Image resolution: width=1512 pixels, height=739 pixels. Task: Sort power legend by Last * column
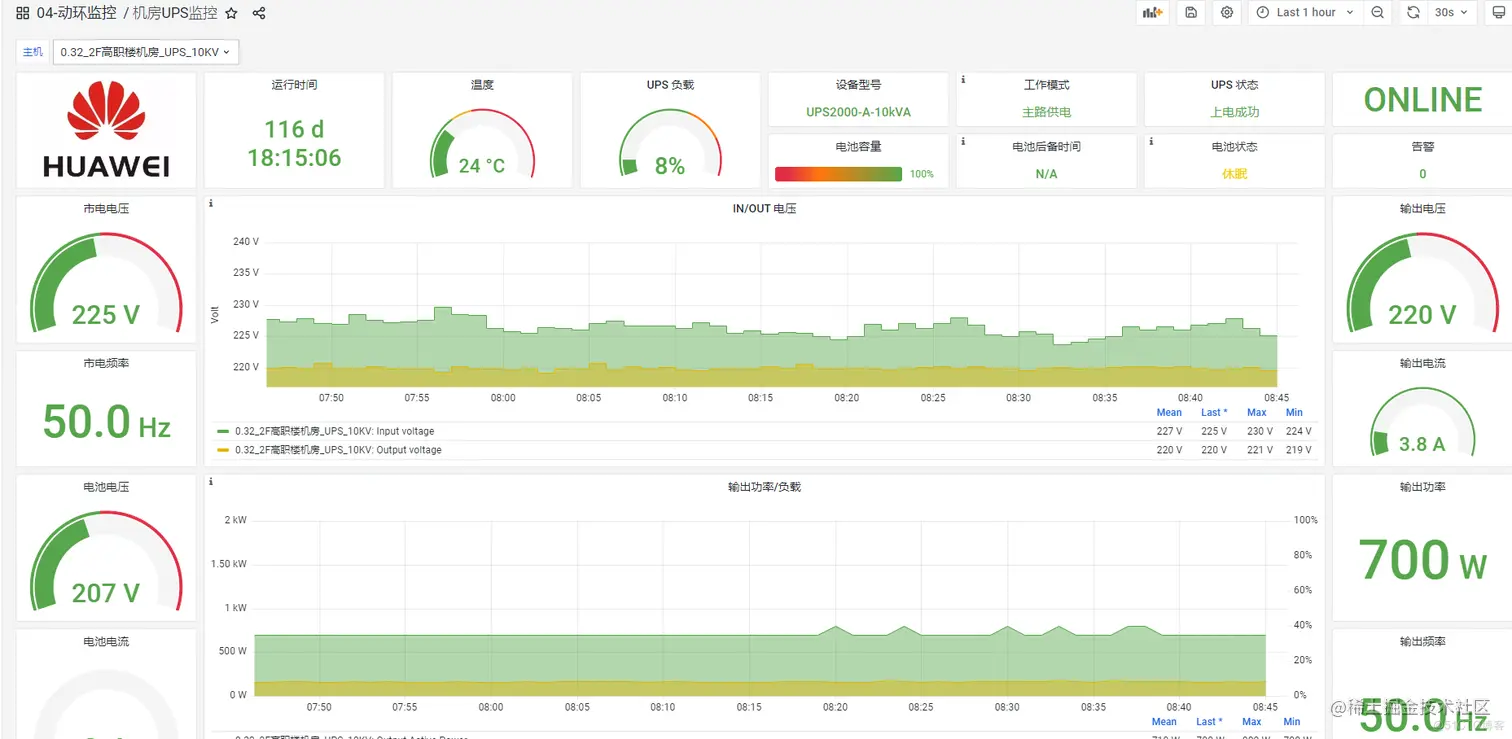(x=1209, y=721)
